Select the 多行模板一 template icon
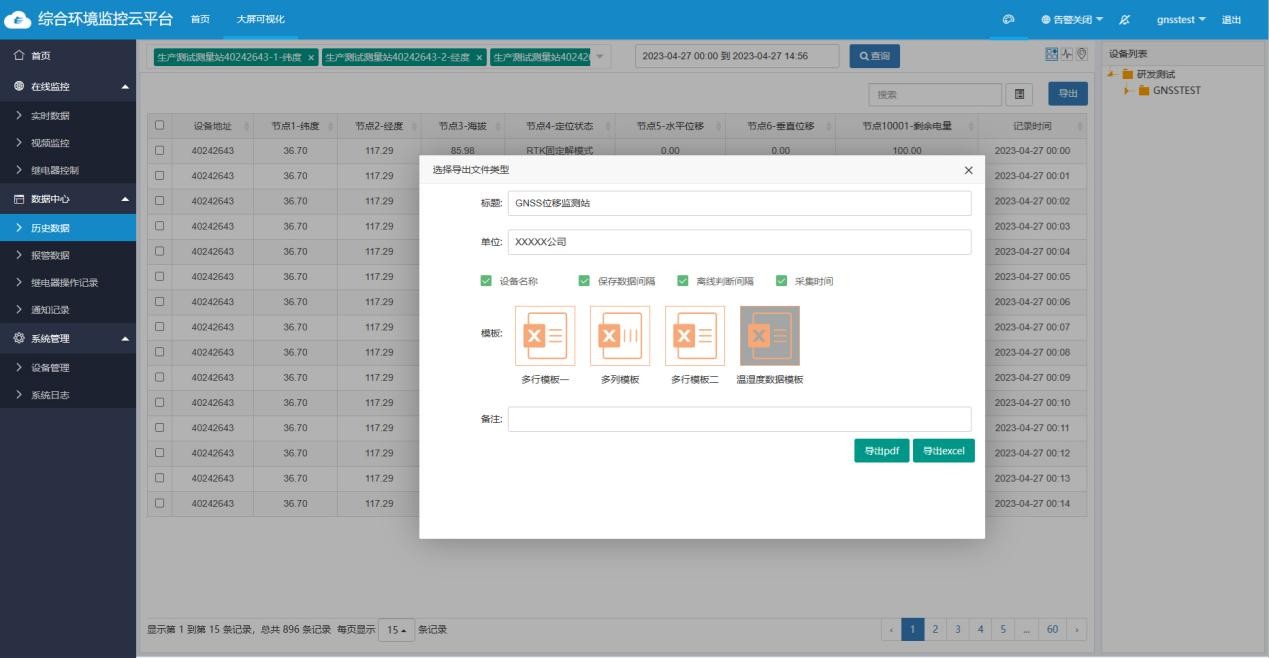The height and width of the screenshot is (658, 1269). click(545, 336)
